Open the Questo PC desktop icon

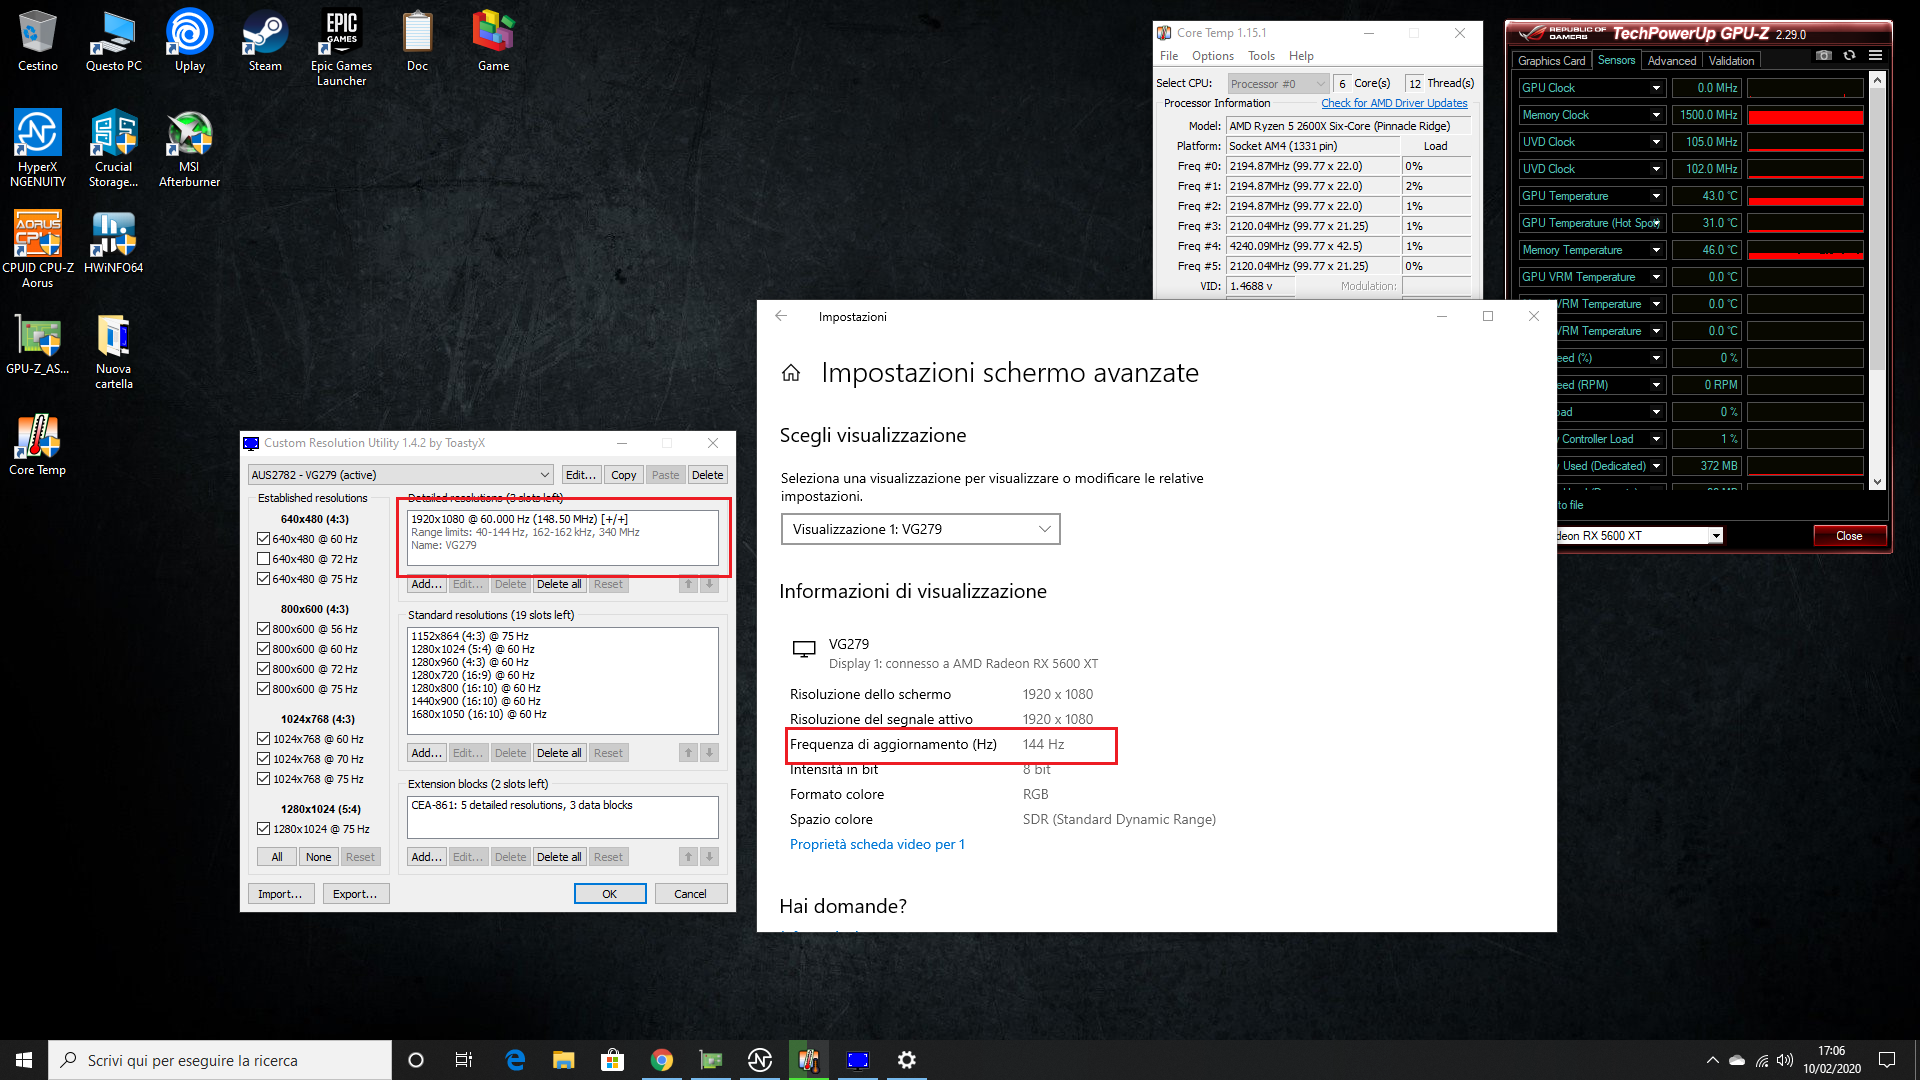pos(113,40)
